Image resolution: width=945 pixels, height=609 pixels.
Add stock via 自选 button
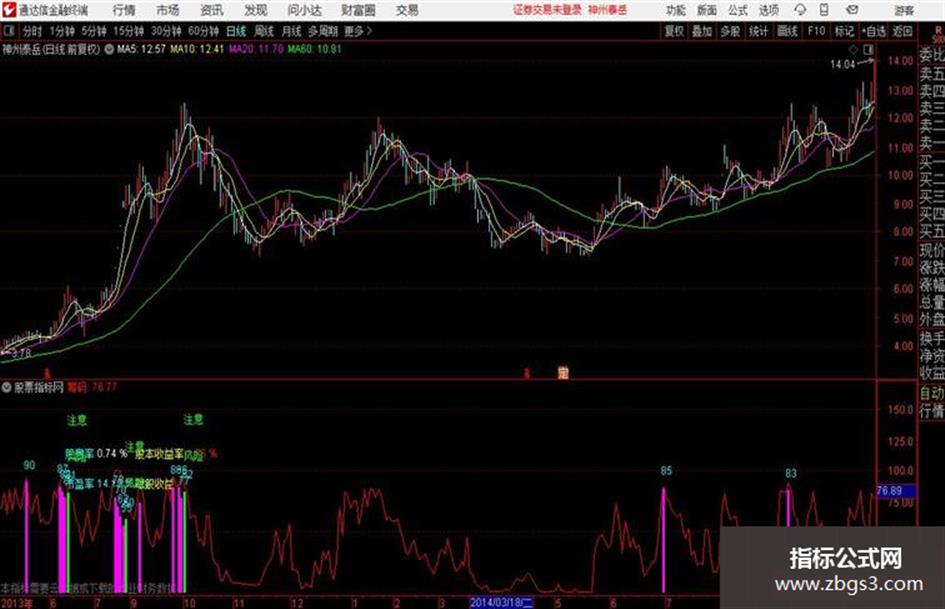874,31
